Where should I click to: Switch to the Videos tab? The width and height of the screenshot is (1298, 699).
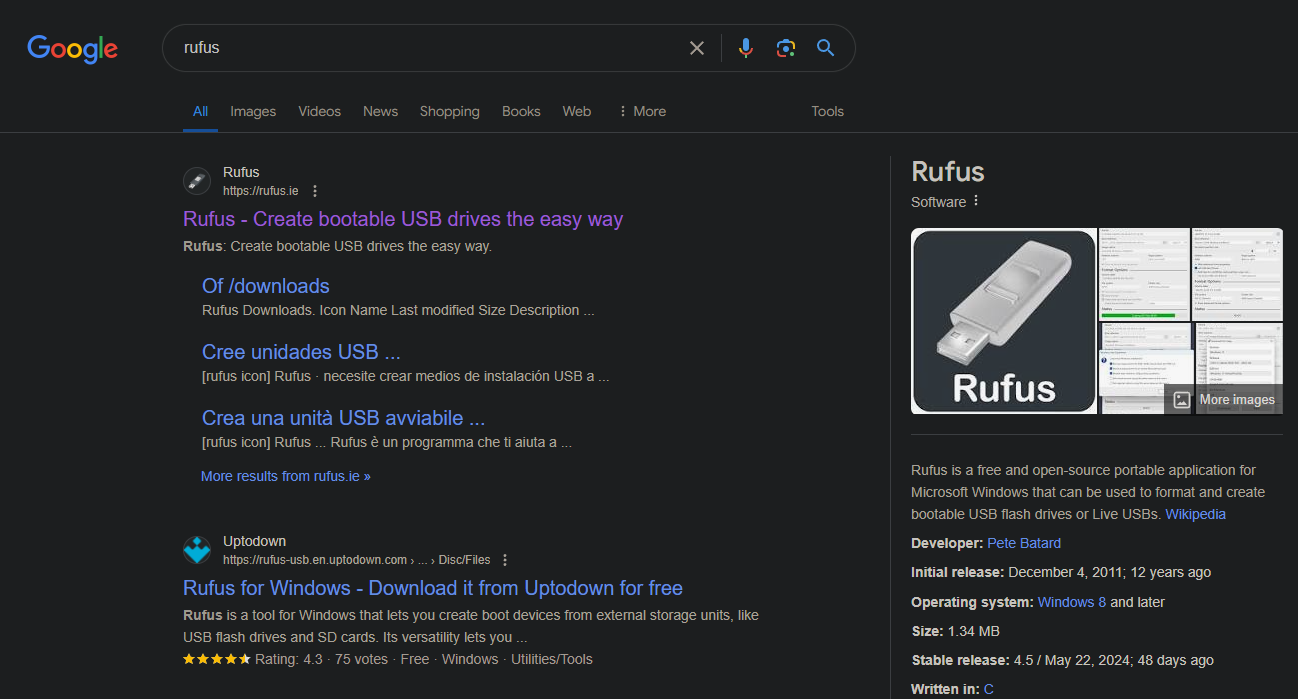[x=319, y=111]
